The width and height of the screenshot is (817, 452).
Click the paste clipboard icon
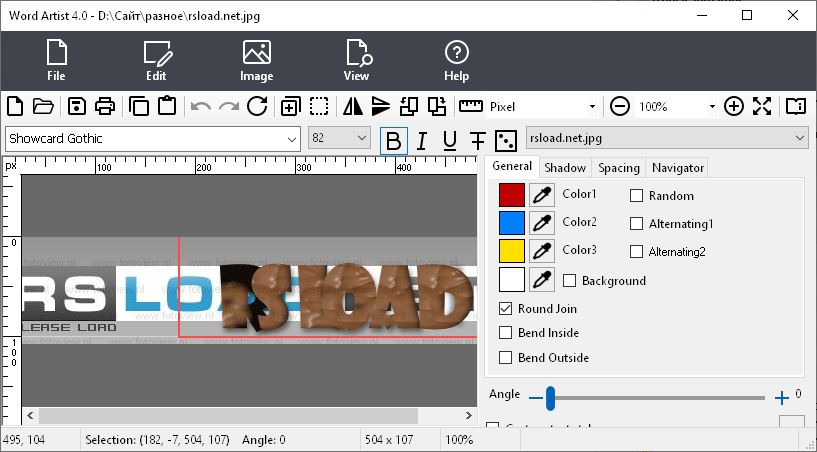[167, 106]
